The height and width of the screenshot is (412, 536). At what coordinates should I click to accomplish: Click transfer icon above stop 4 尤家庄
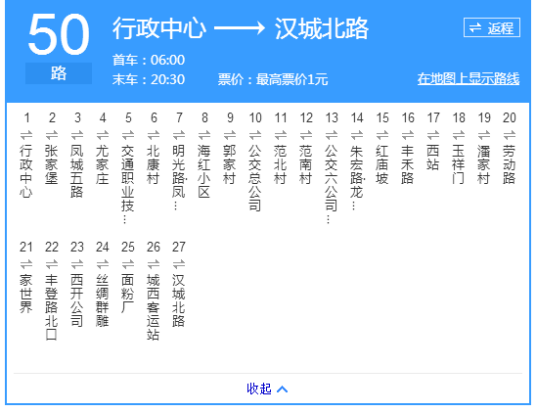(103, 135)
